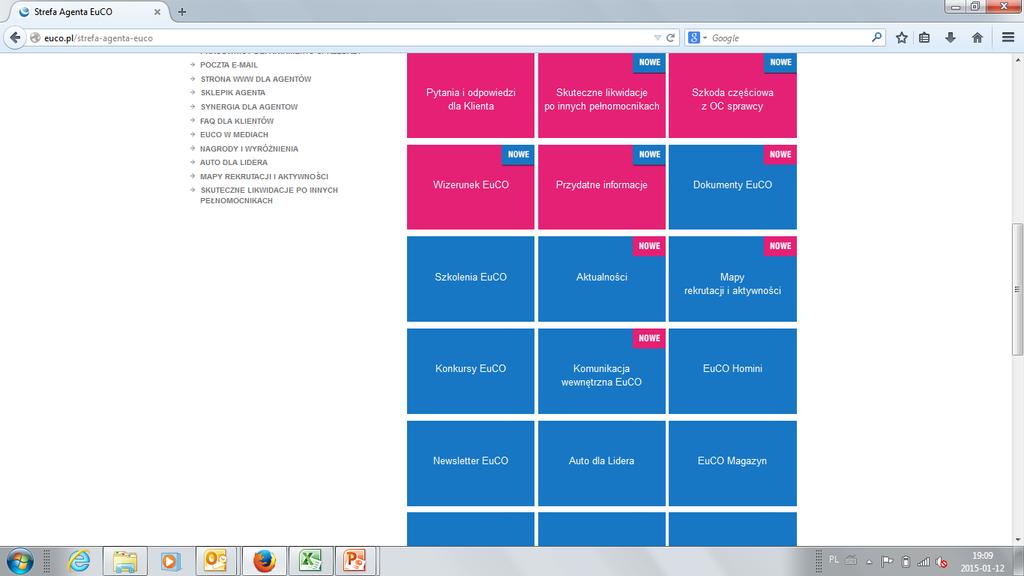Image resolution: width=1024 pixels, height=576 pixels.
Task: Click the search magnifier icon
Action: 876,38
